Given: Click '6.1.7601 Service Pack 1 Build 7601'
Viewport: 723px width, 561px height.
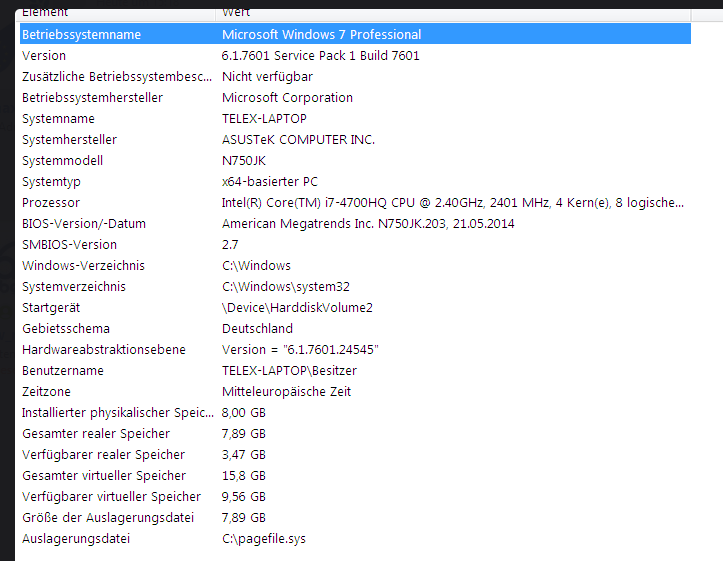Looking at the screenshot, I should click(x=320, y=56).
